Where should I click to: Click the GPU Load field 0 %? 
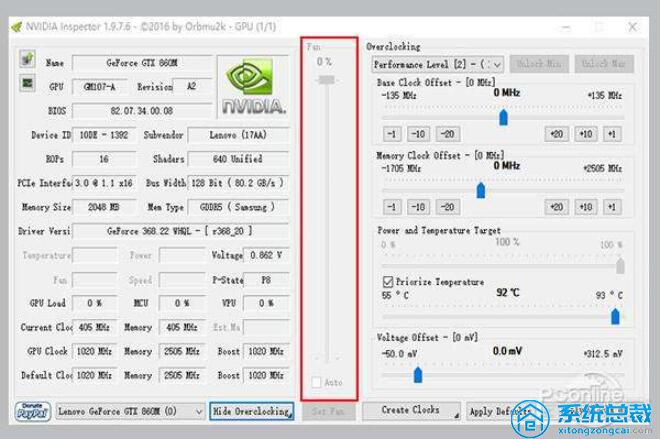click(94, 304)
